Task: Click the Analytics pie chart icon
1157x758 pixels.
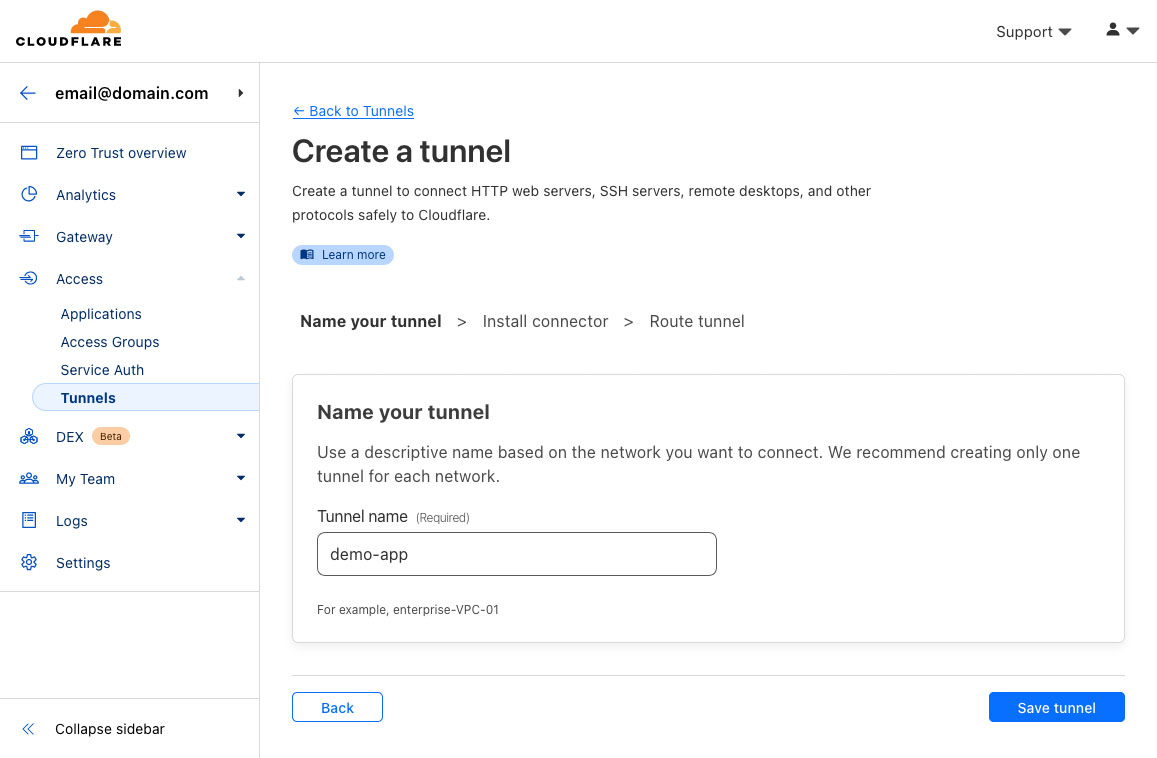Action: 29,195
